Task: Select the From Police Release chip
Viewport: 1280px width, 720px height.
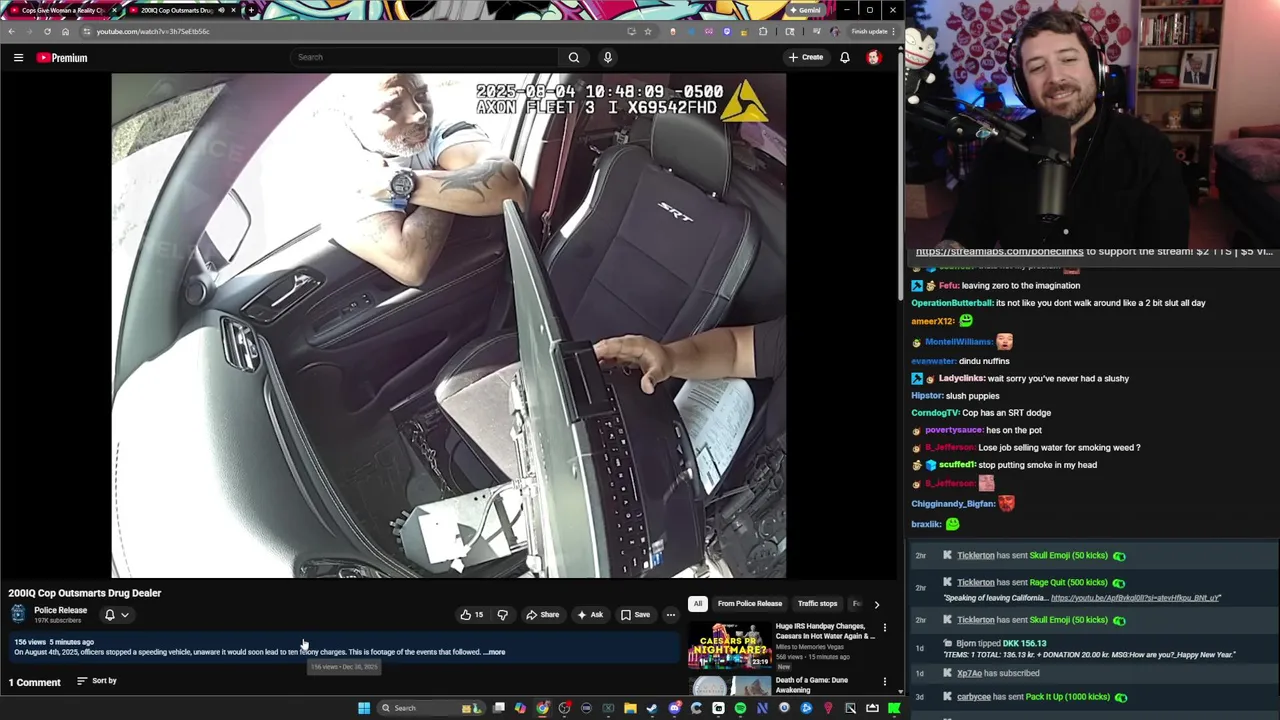Action: [x=750, y=603]
